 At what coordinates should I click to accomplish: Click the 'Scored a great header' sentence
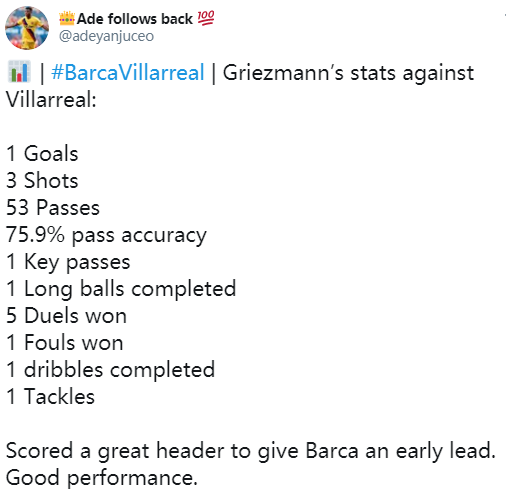click(251, 451)
